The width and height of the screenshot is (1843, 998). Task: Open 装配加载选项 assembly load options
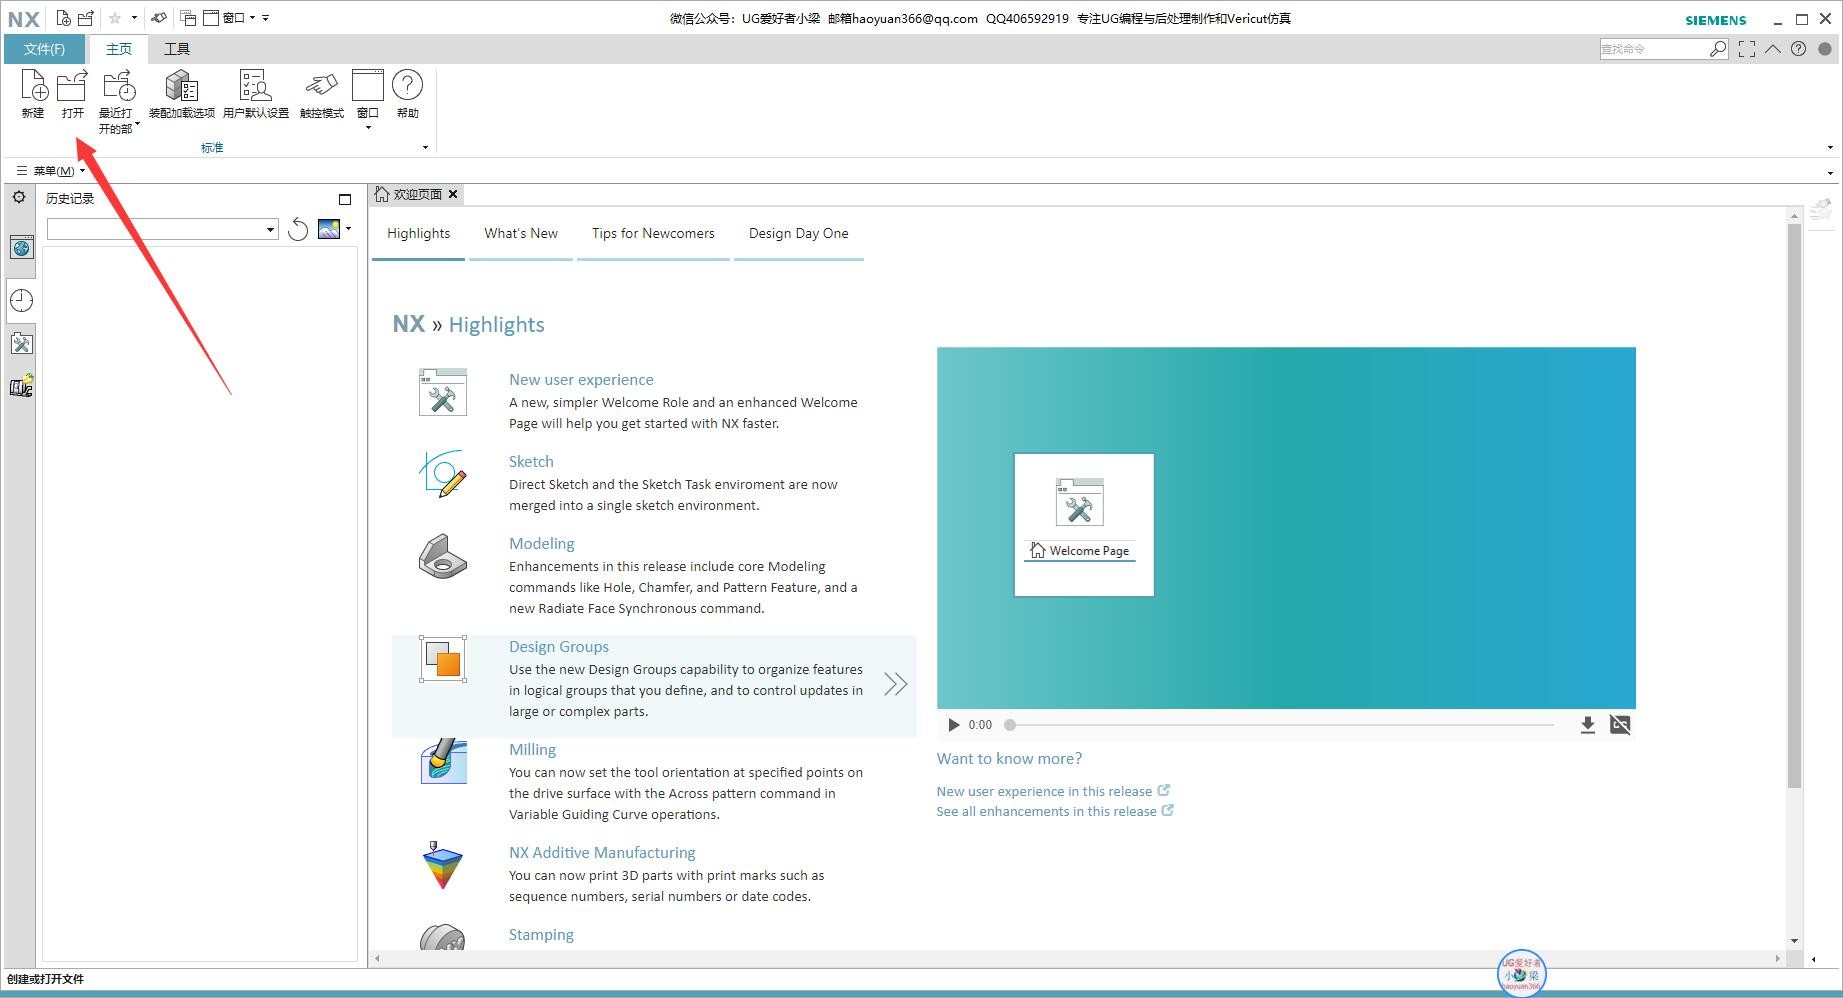click(181, 94)
